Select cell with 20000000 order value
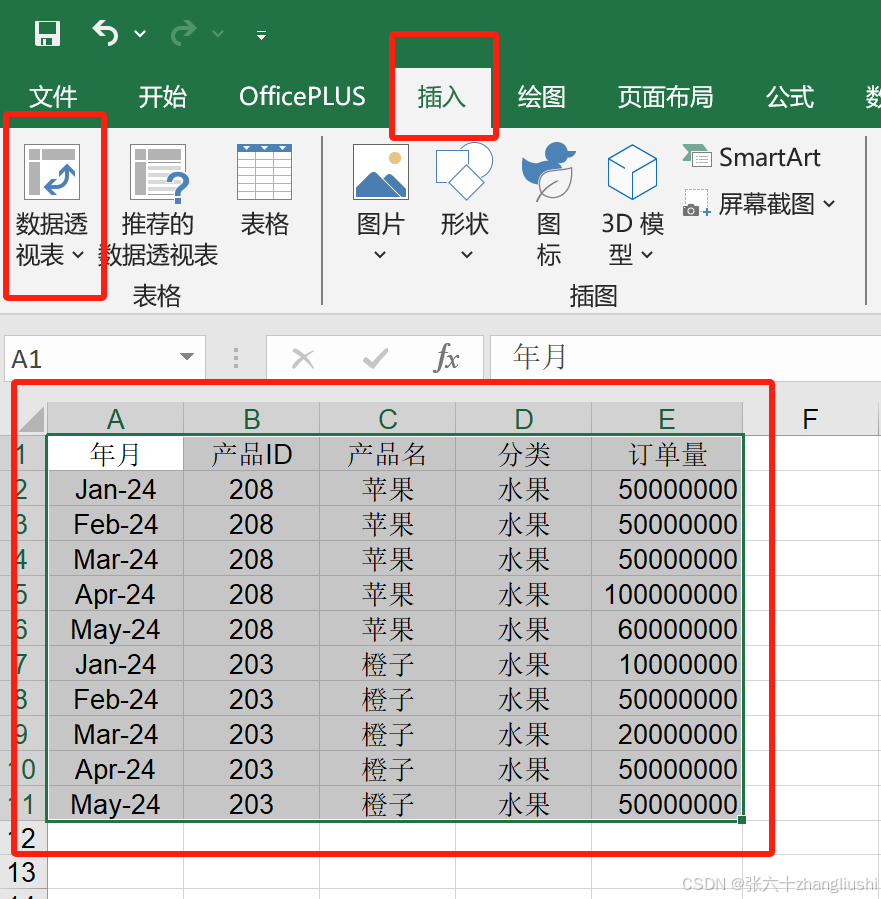881x899 pixels. click(667, 734)
